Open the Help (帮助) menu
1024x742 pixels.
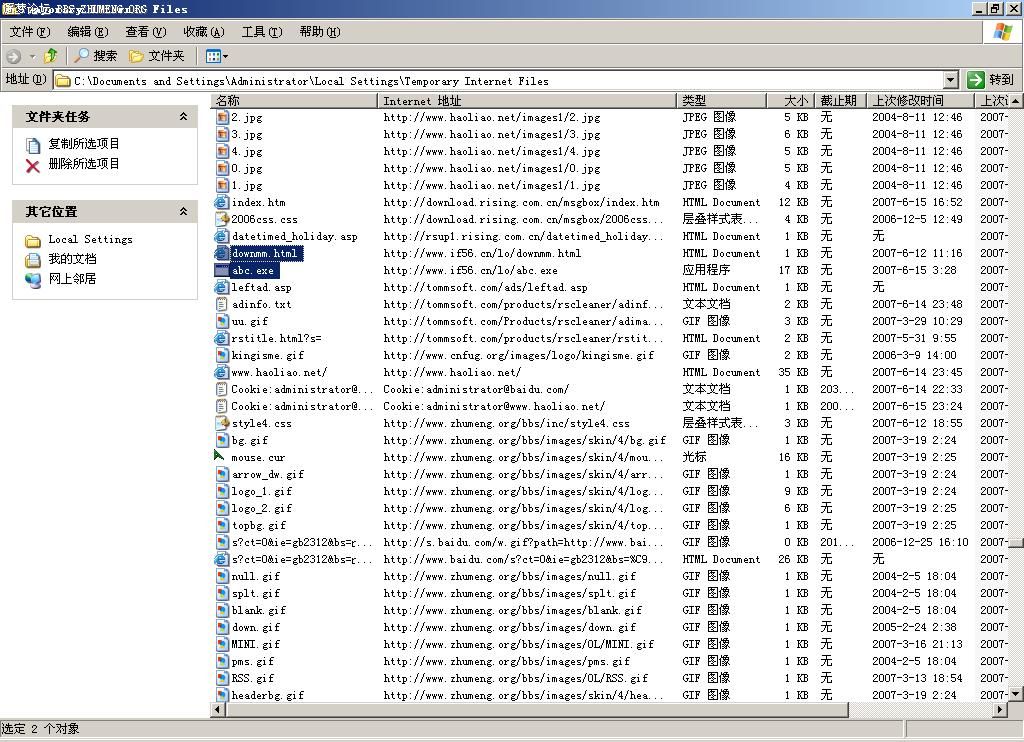pos(320,32)
